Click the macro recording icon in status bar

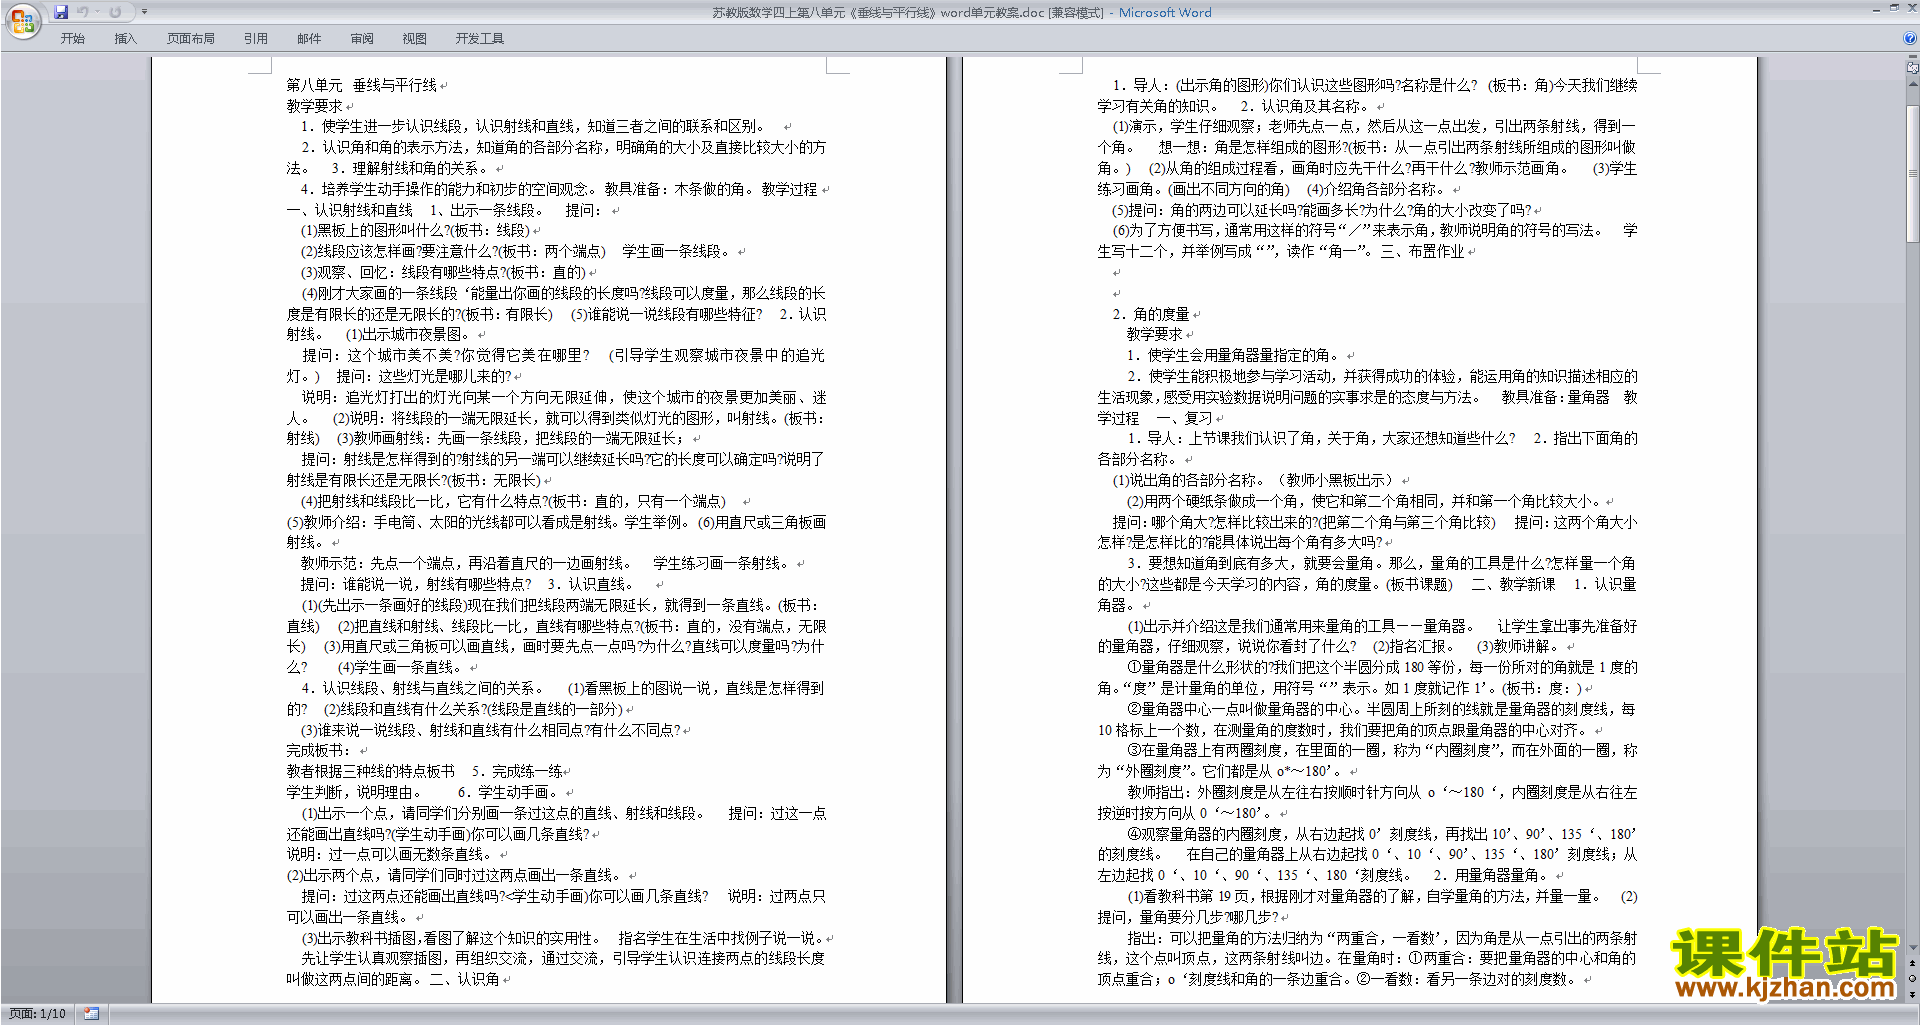pyautogui.click(x=92, y=1014)
